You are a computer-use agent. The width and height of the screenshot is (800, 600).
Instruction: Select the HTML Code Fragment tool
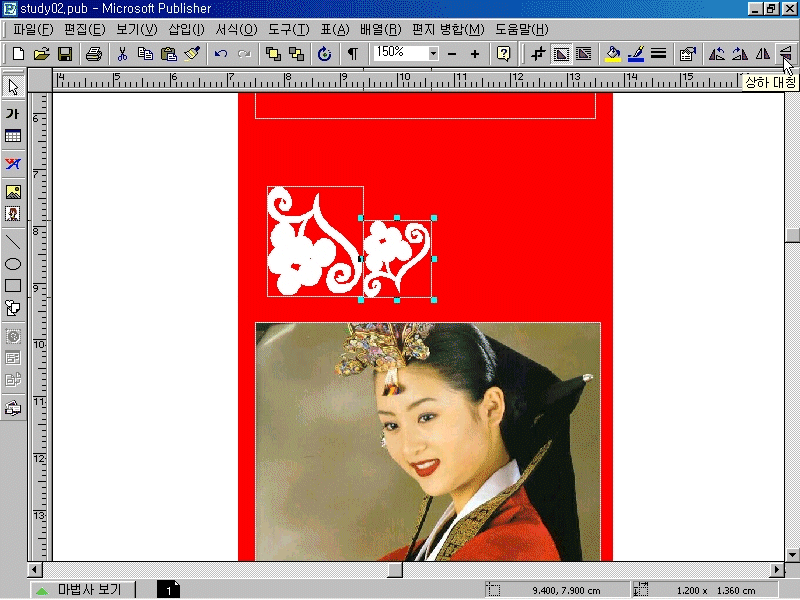13,380
